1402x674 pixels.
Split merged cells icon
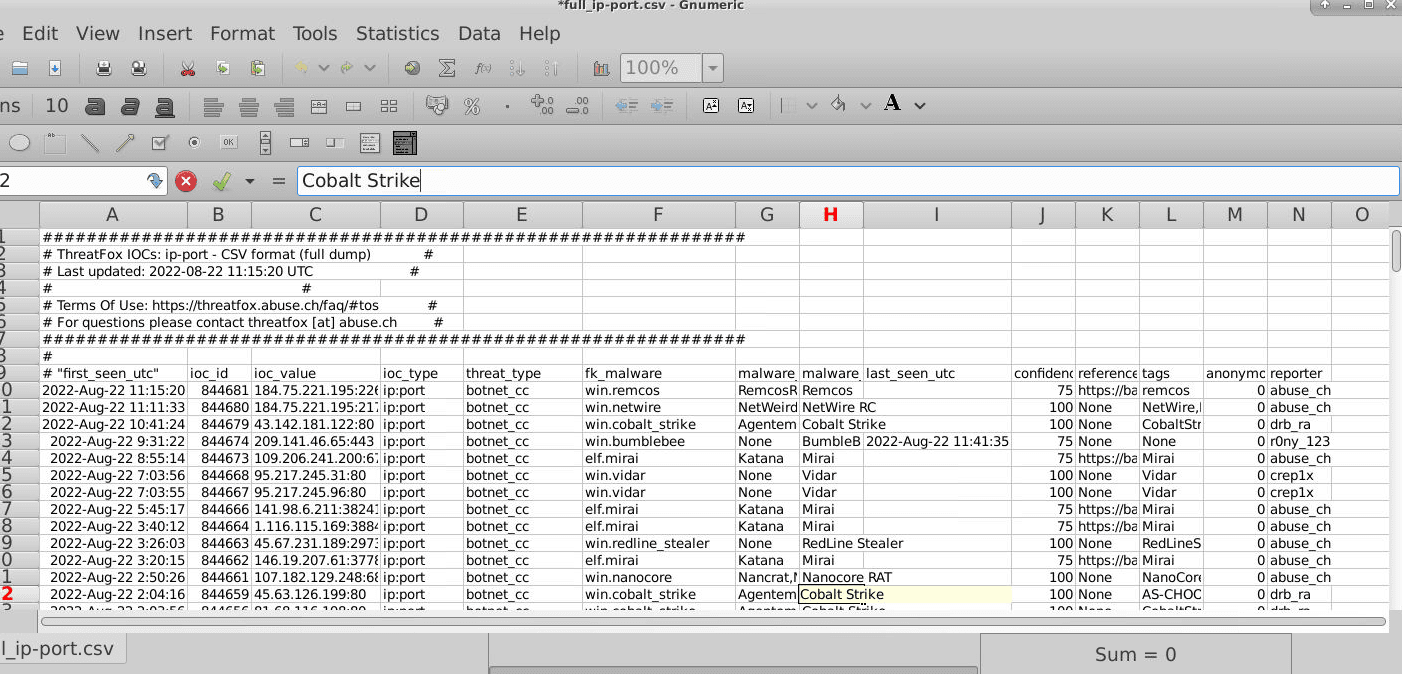(x=389, y=105)
